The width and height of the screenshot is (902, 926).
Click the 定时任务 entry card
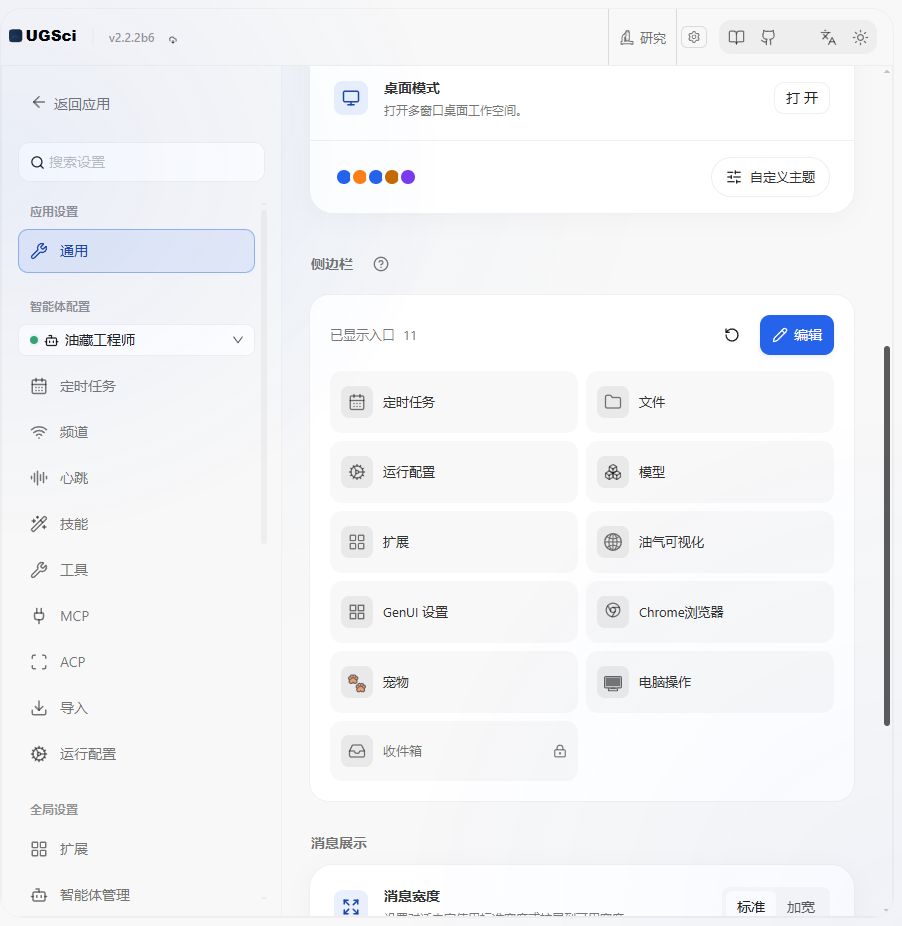point(454,402)
